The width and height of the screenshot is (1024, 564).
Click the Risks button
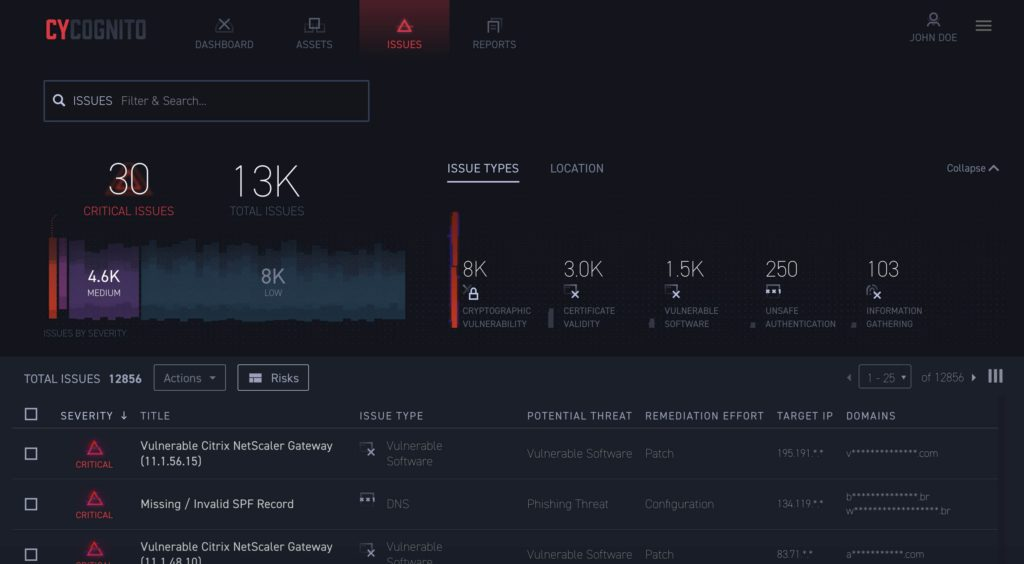273,377
